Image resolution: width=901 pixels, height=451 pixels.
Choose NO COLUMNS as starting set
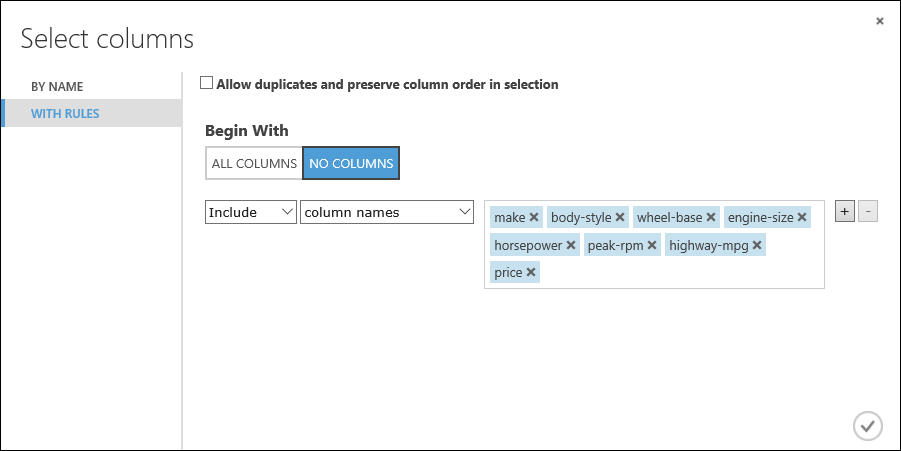[x=351, y=163]
